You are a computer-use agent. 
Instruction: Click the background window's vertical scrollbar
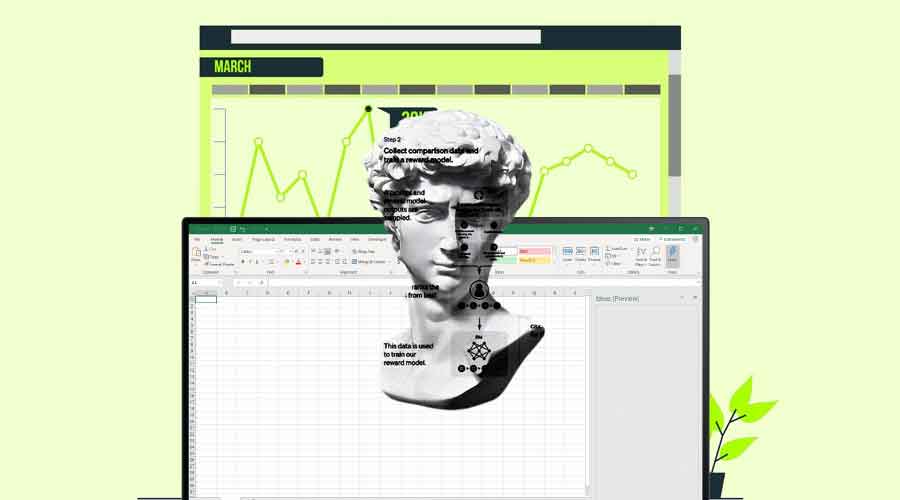coord(675,125)
